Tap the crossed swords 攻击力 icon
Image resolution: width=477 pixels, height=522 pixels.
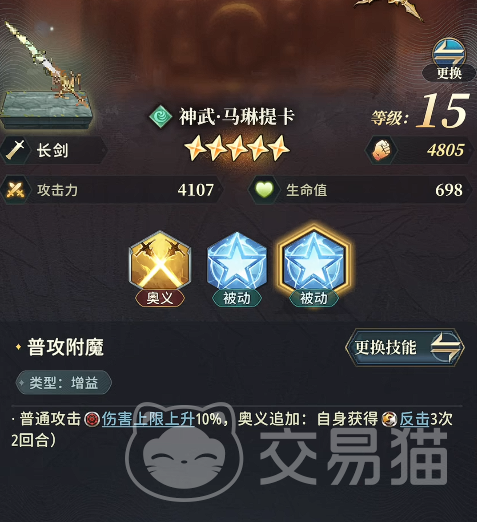(16, 190)
